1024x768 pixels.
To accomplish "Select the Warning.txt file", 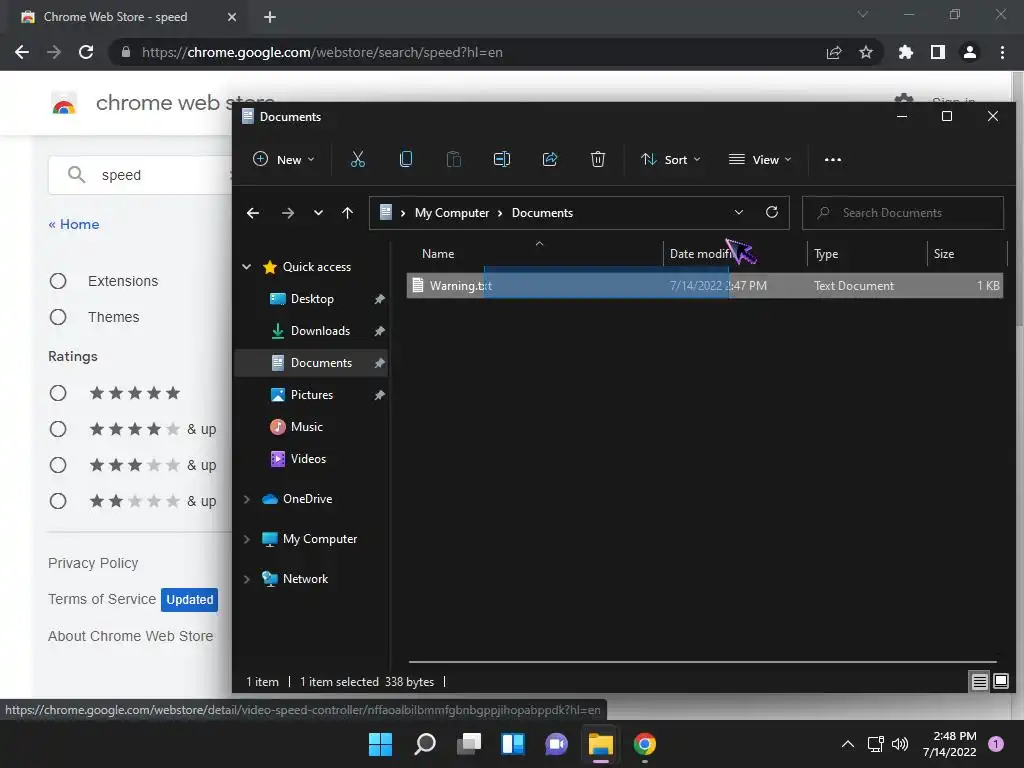I will 704,285.
